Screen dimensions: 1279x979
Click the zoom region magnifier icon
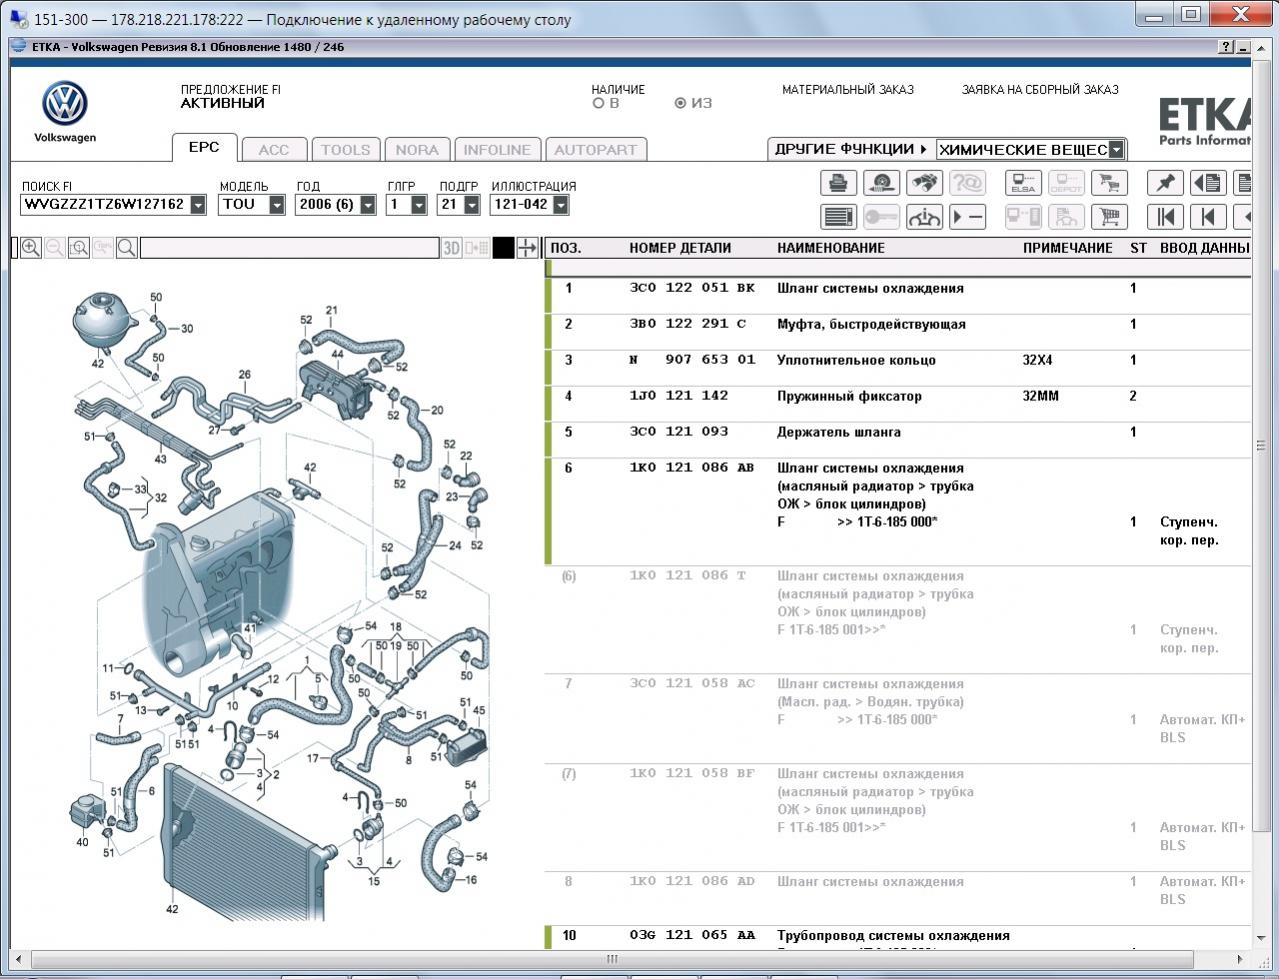[79, 248]
